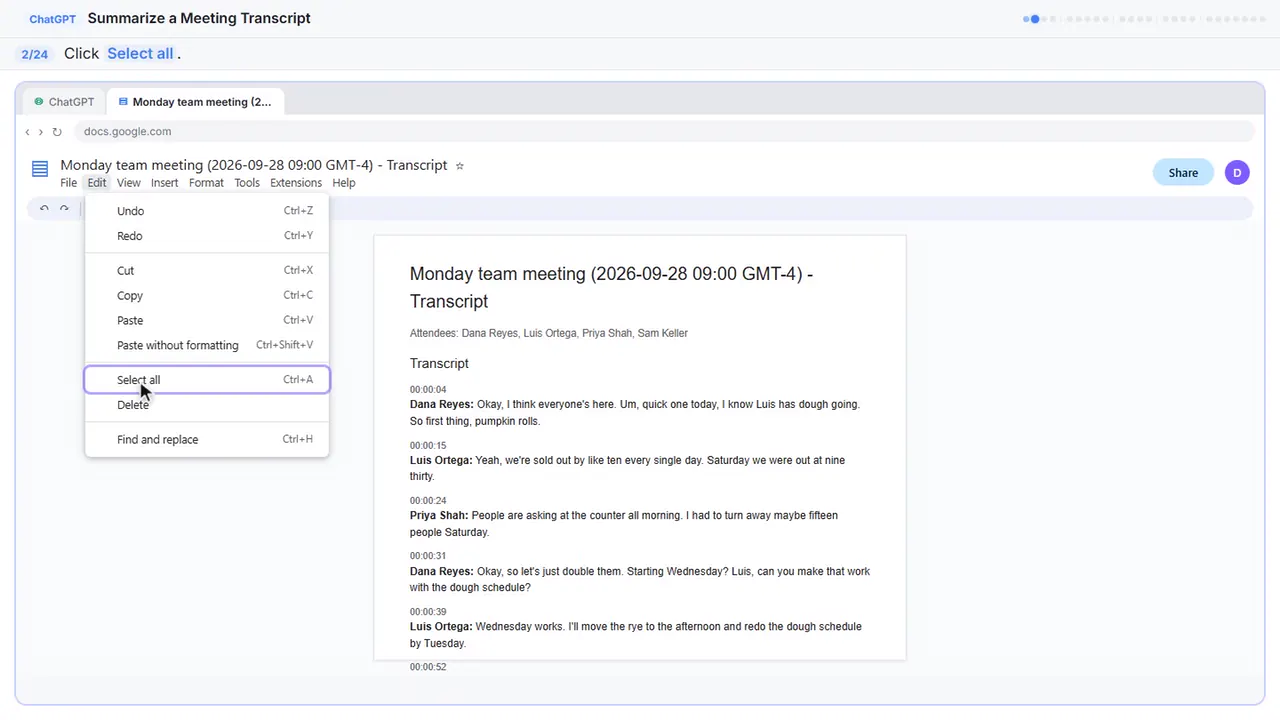Choose Copy from the Edit menu
1280x720 pixels.
click(x=207, y=295)
